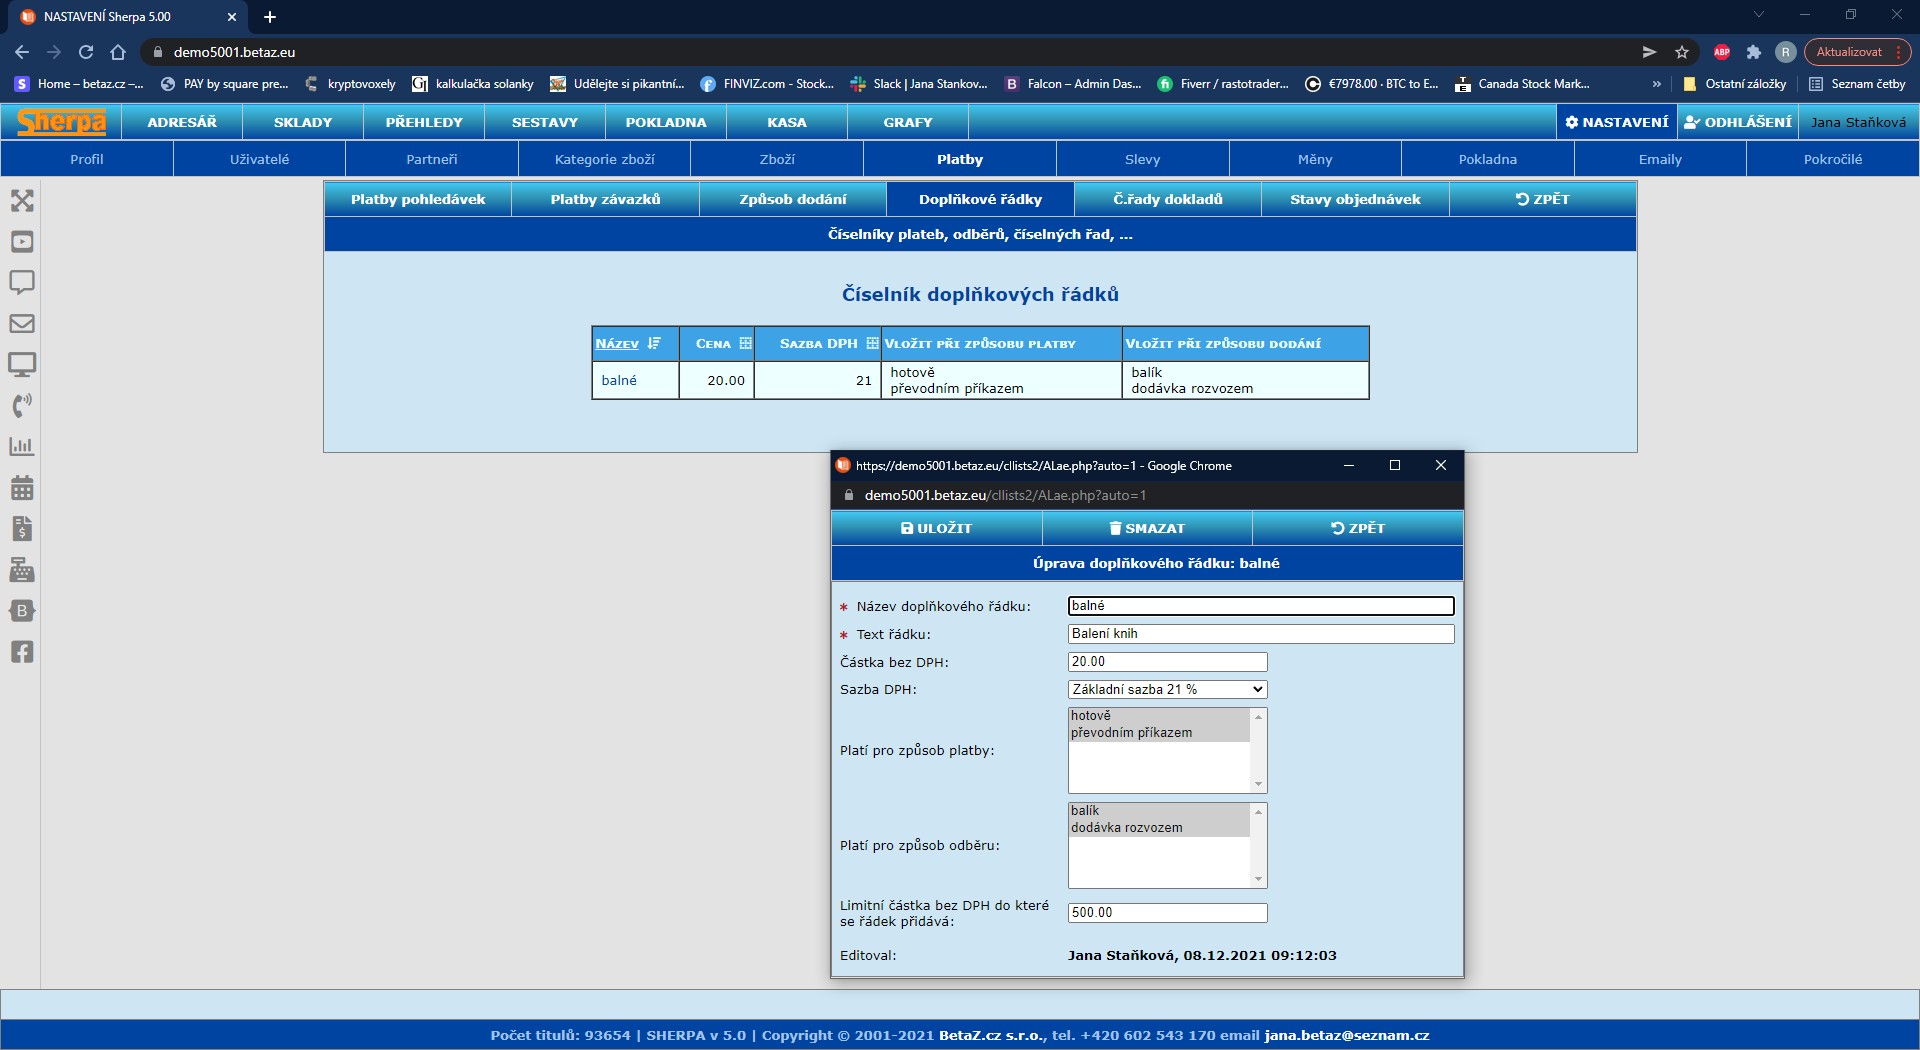Image resolution: width=1920 pixels, height=1050 pixels.
Task: Sort table by Název column header
Action: 617,344
